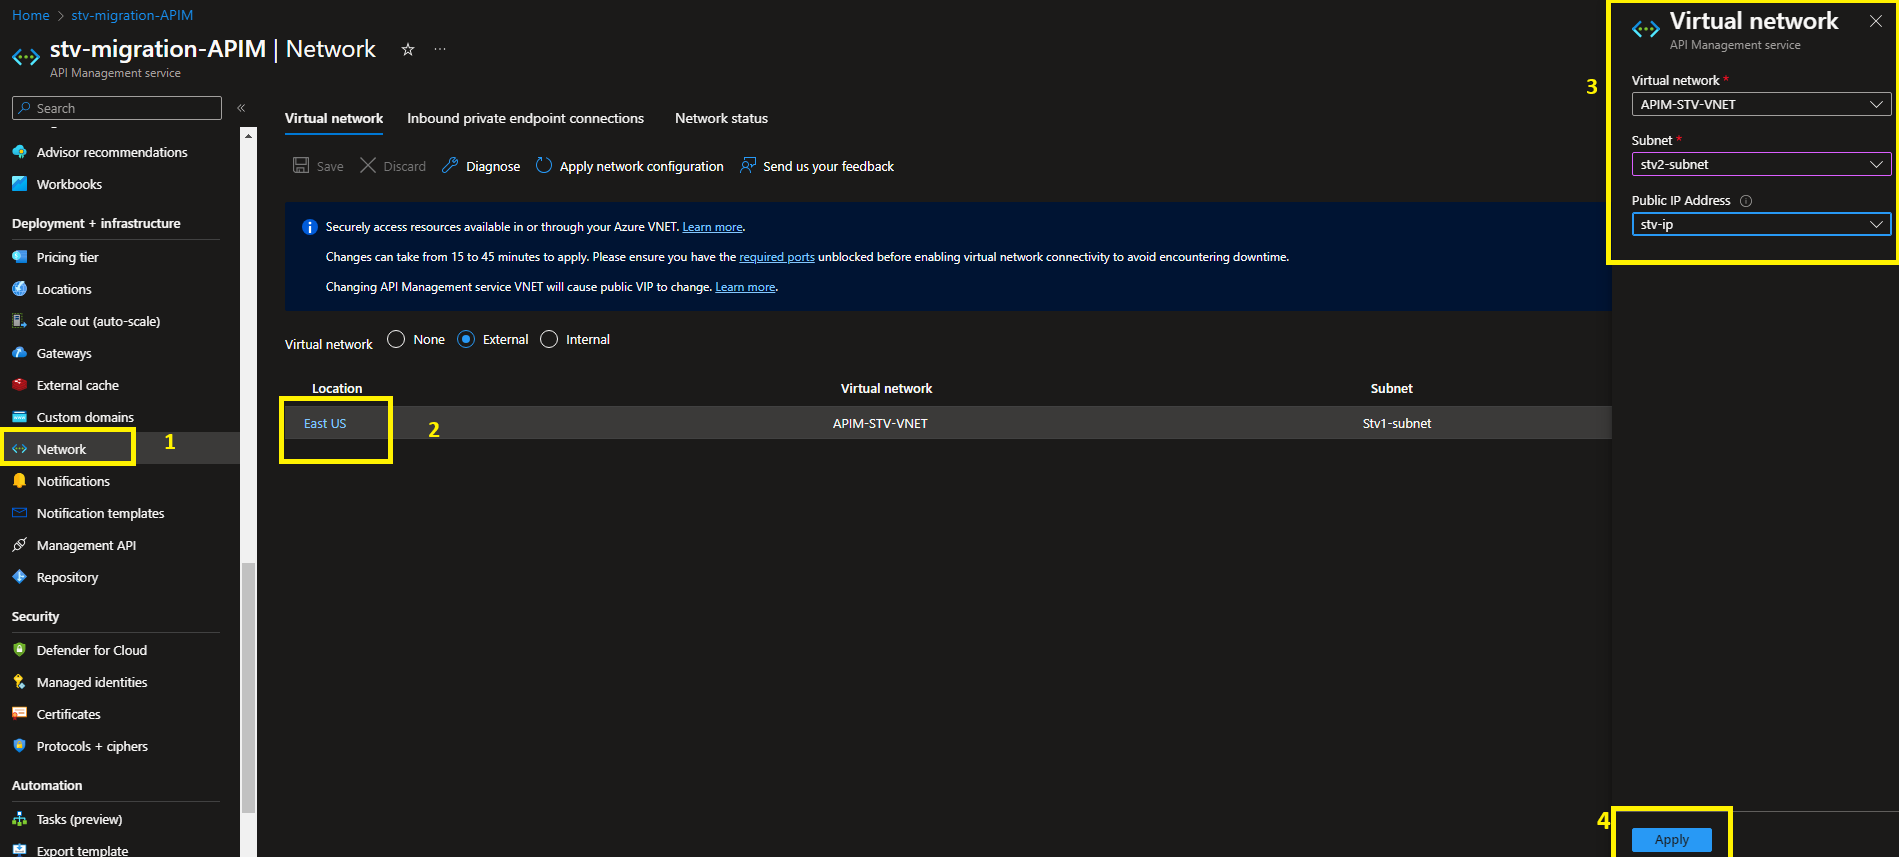1899x857 pixels.
Task: Click the APIM-STV-VNET cell in the table
Action: pyautogui.click(x=880, y=424)
